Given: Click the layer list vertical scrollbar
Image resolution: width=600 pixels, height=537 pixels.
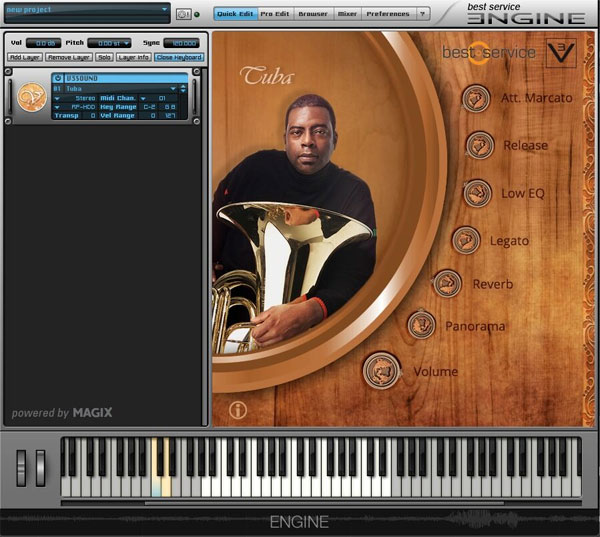Looking at the screenshot, I should tap(205, 245).
